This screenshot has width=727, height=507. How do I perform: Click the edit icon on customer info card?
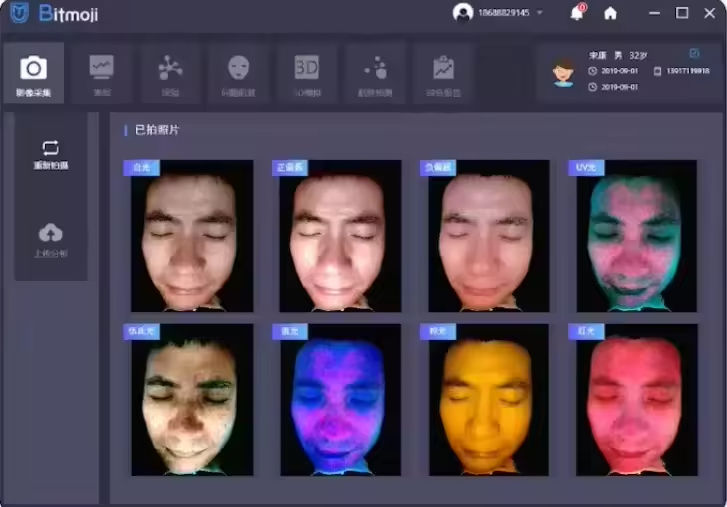pyautogui.click(x=695, y=52)
